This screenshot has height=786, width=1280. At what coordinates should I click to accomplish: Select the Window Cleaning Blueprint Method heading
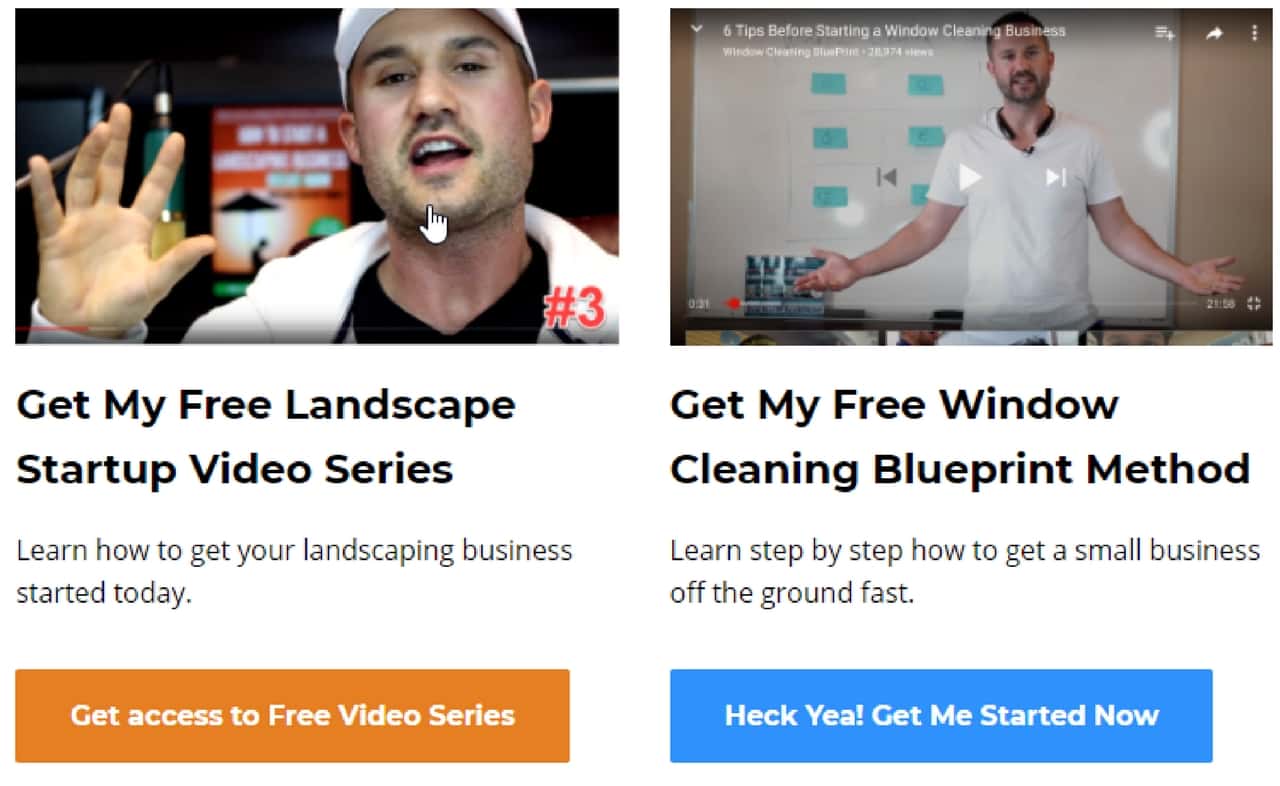(960, 437)
